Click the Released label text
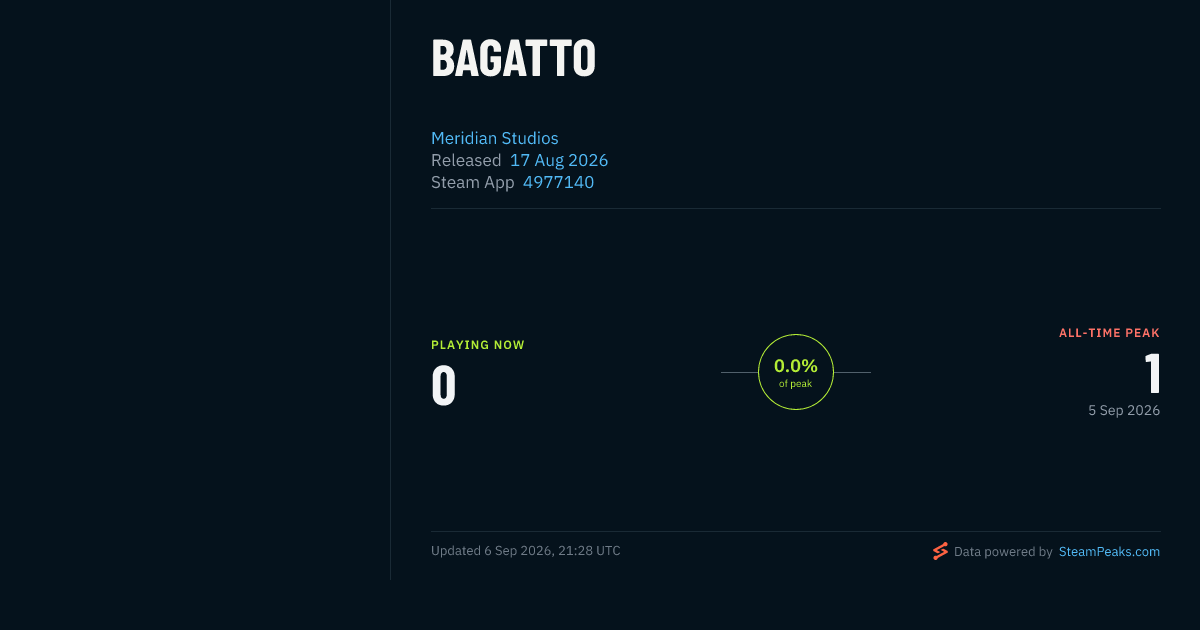The height and width of the screenshot is (630, 1200). pyautogui.click(x=466, y=160)
